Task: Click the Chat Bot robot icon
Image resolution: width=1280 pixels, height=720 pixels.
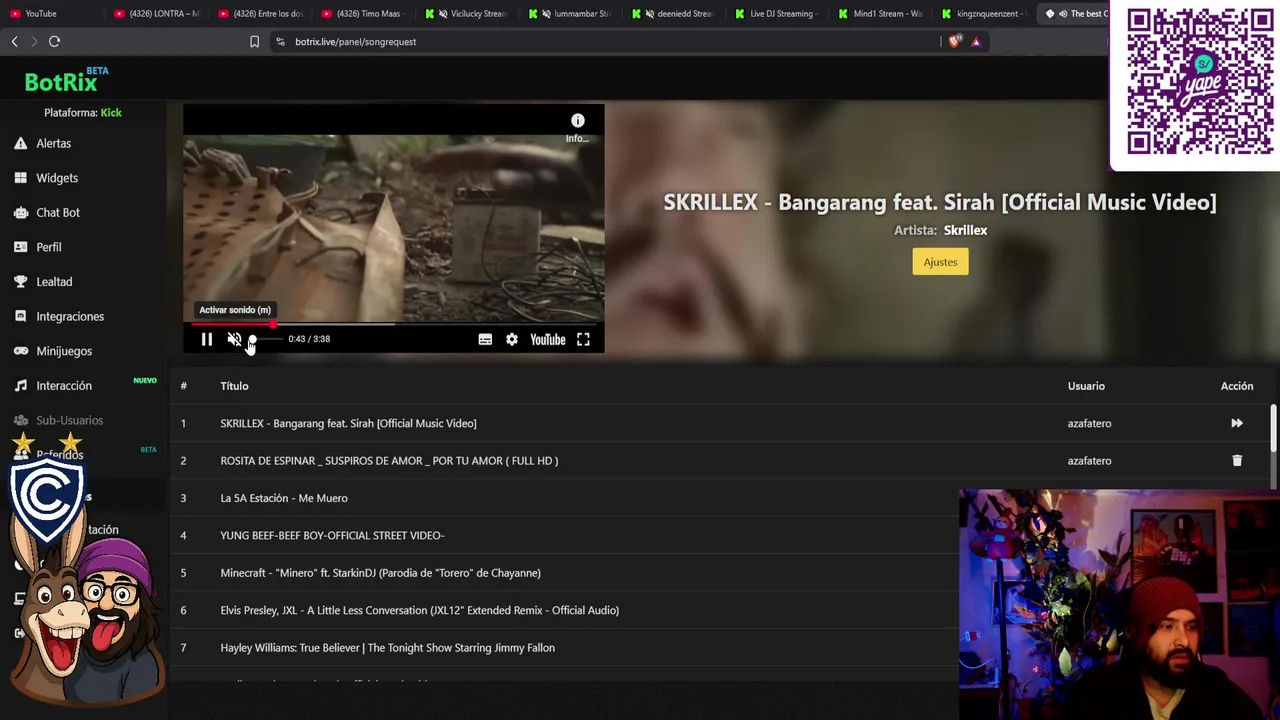Action: tap(20, 213)
